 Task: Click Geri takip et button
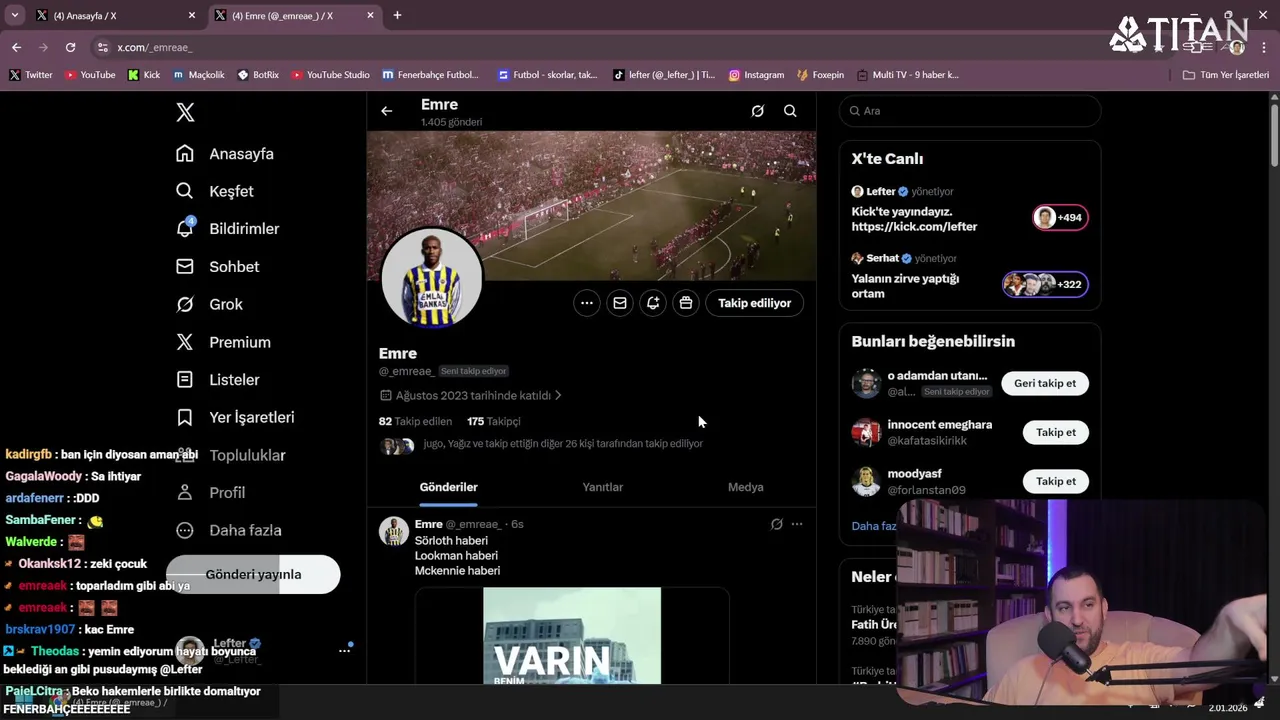pos(1045,384)
